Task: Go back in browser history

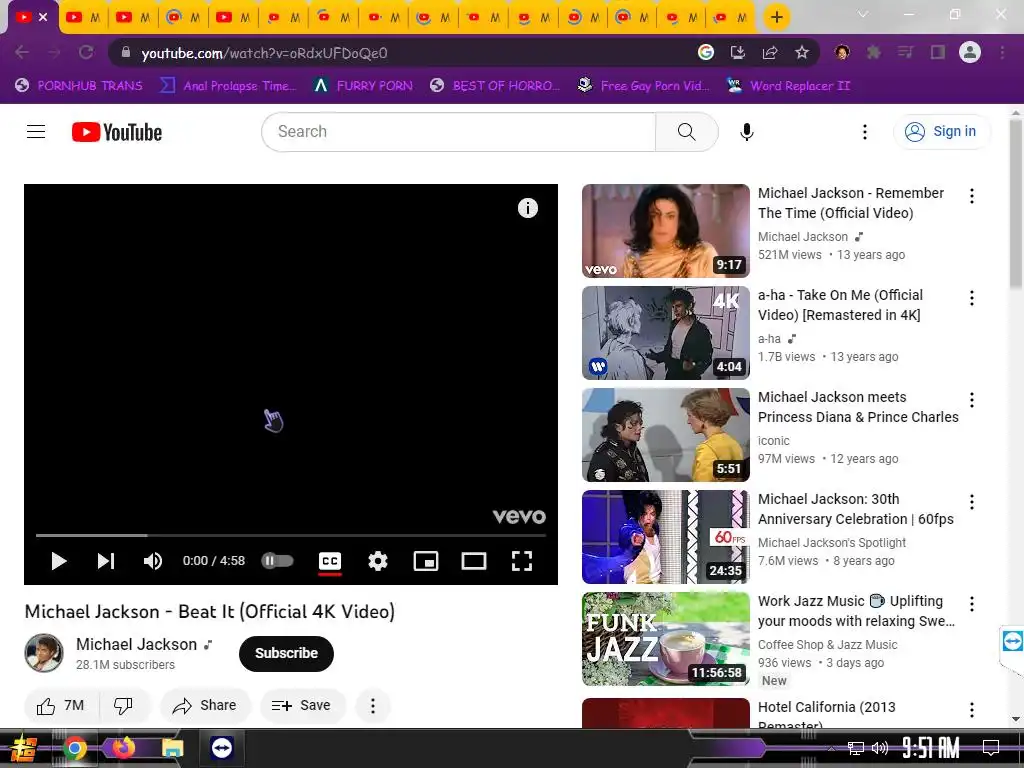Action: pos(22,52)
